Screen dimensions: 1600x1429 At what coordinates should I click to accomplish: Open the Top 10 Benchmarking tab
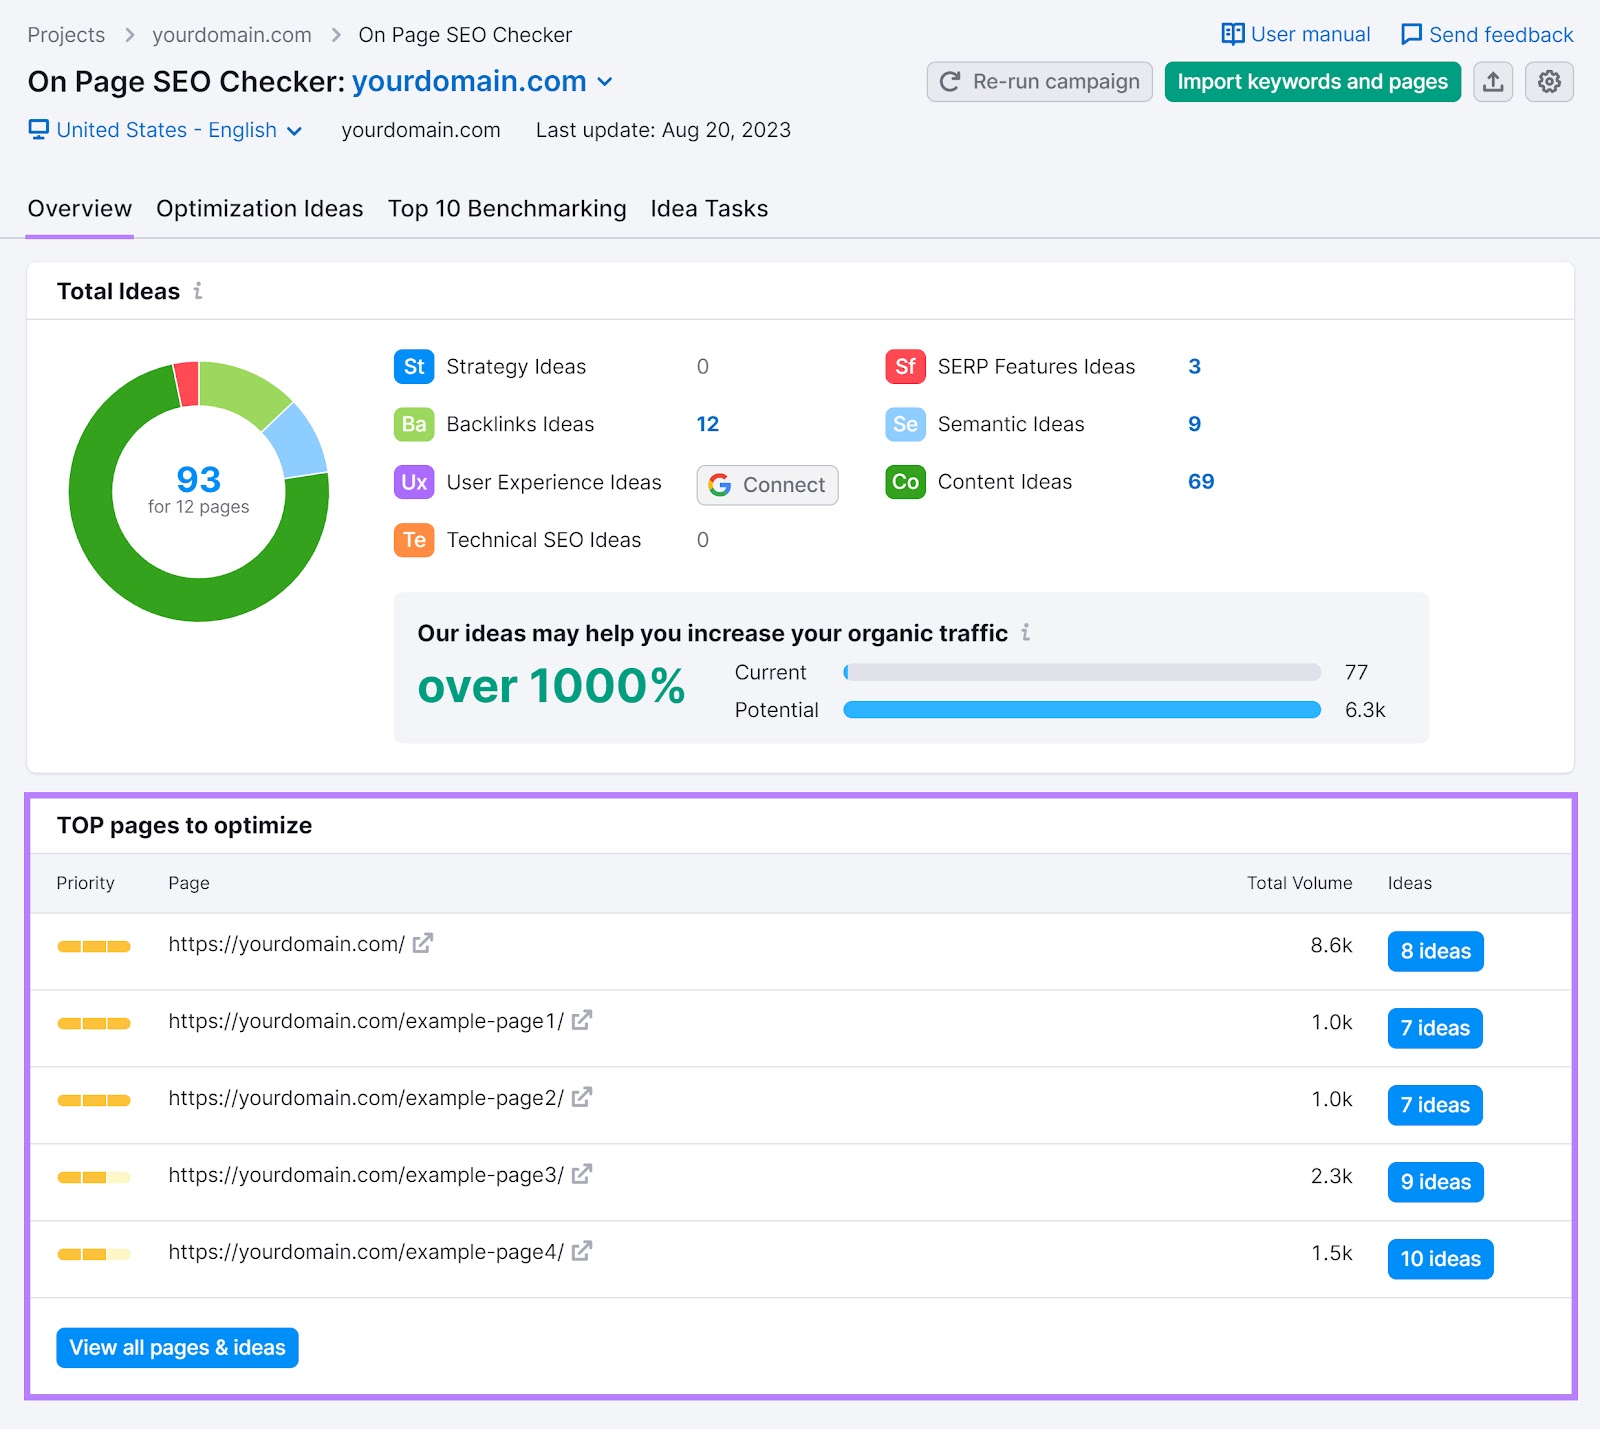point(507,209)
